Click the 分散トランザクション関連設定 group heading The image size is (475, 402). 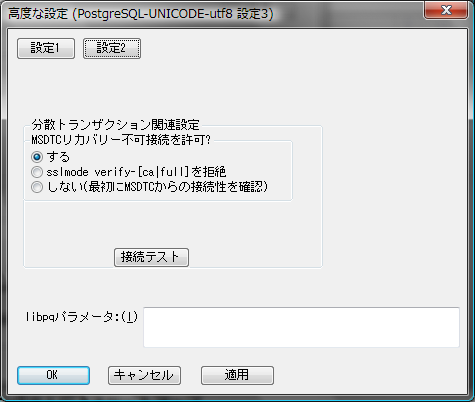[116, 125]
